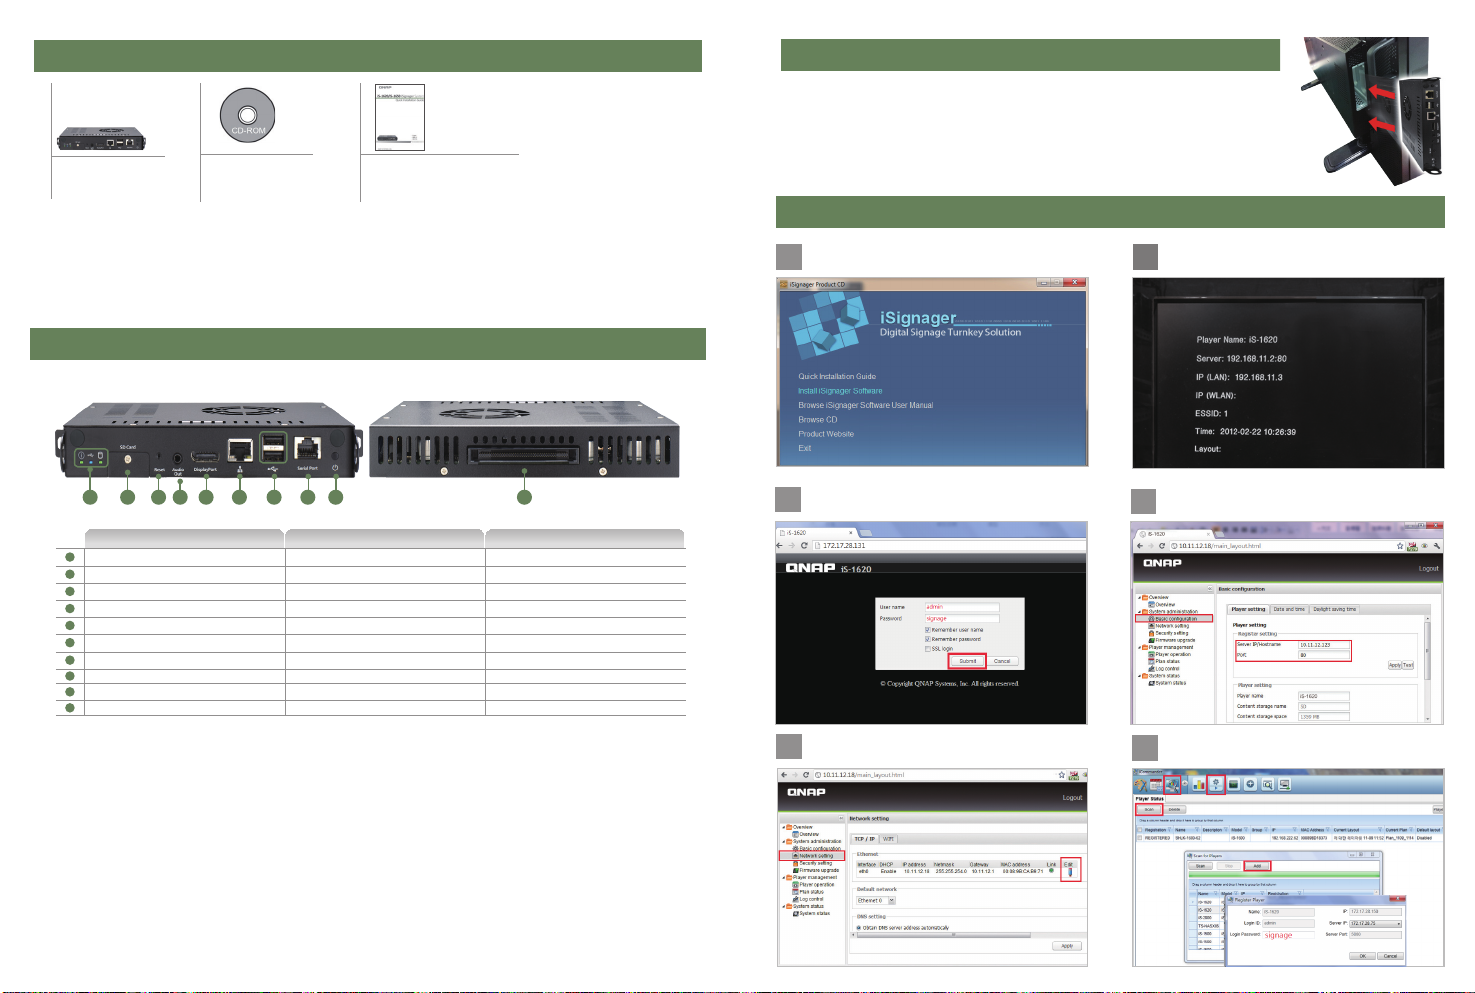
Task: Click the vertical scrollbar in Basic configuration page
Action: [1427, 651]
